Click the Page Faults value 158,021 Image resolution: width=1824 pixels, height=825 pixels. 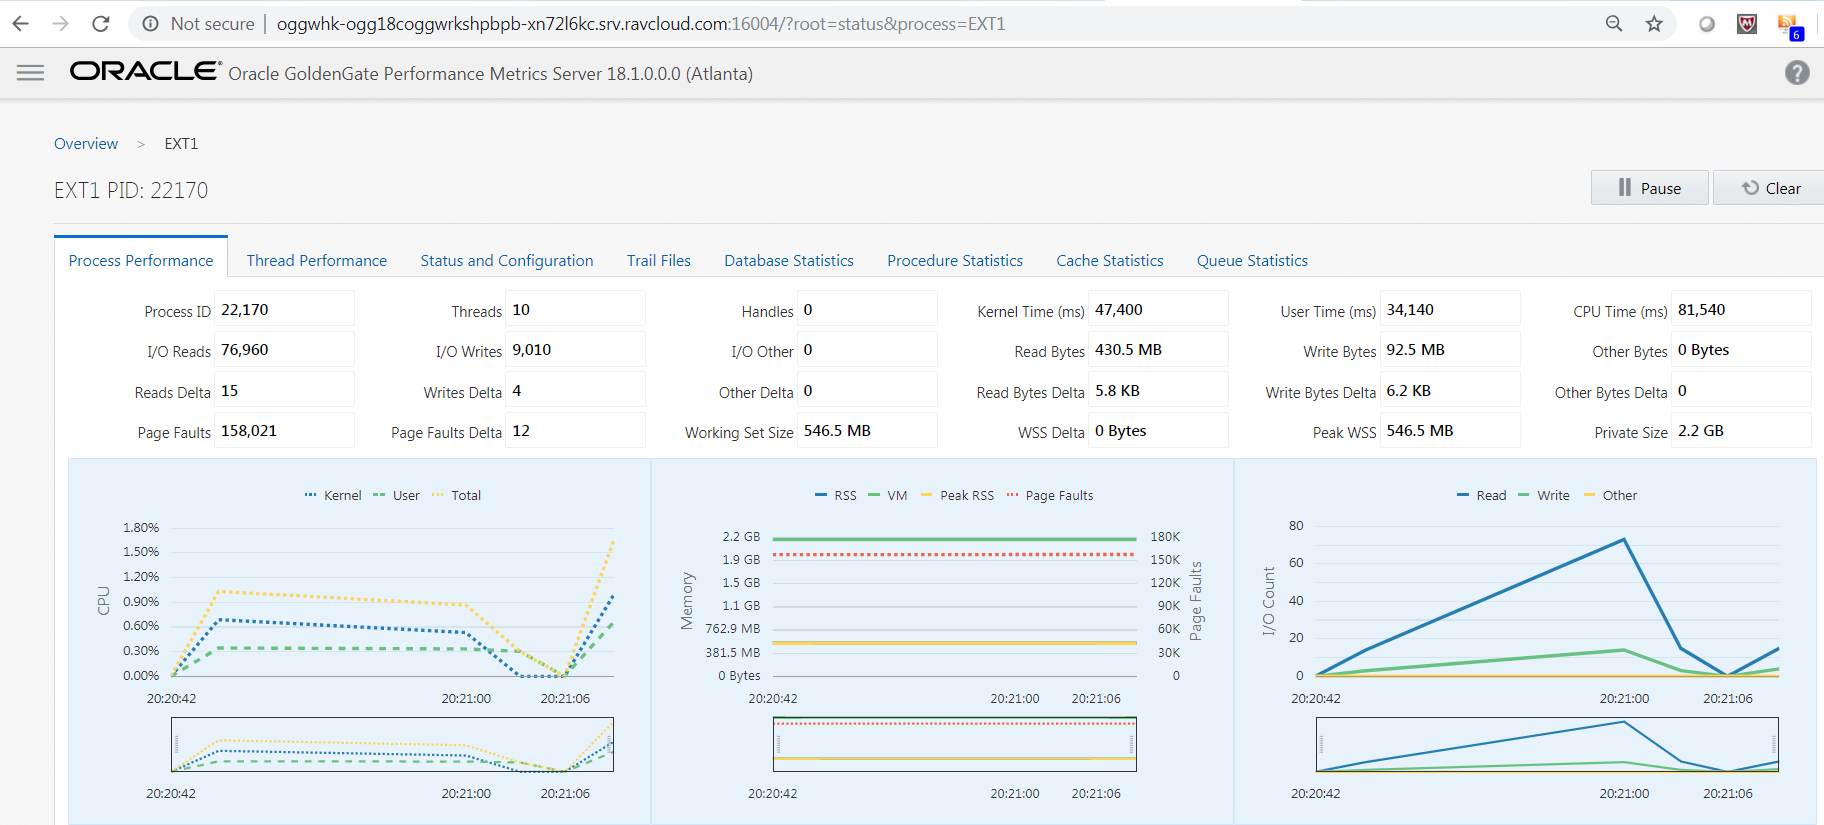point(284,431)
